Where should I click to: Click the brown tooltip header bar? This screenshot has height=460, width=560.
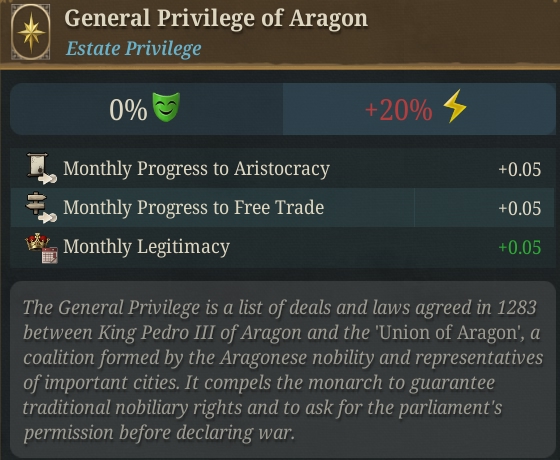[280, 33]
